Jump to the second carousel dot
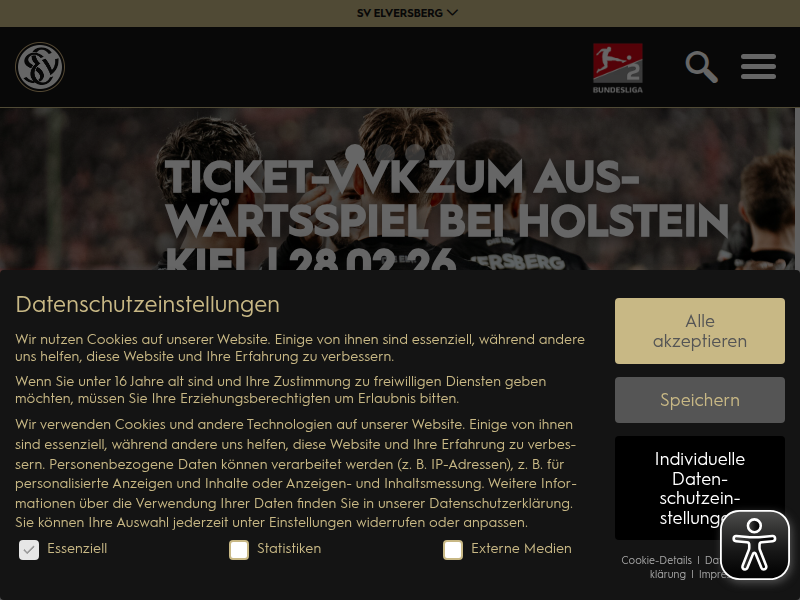The width and height of the screenshot is (800, 600). 385,153
